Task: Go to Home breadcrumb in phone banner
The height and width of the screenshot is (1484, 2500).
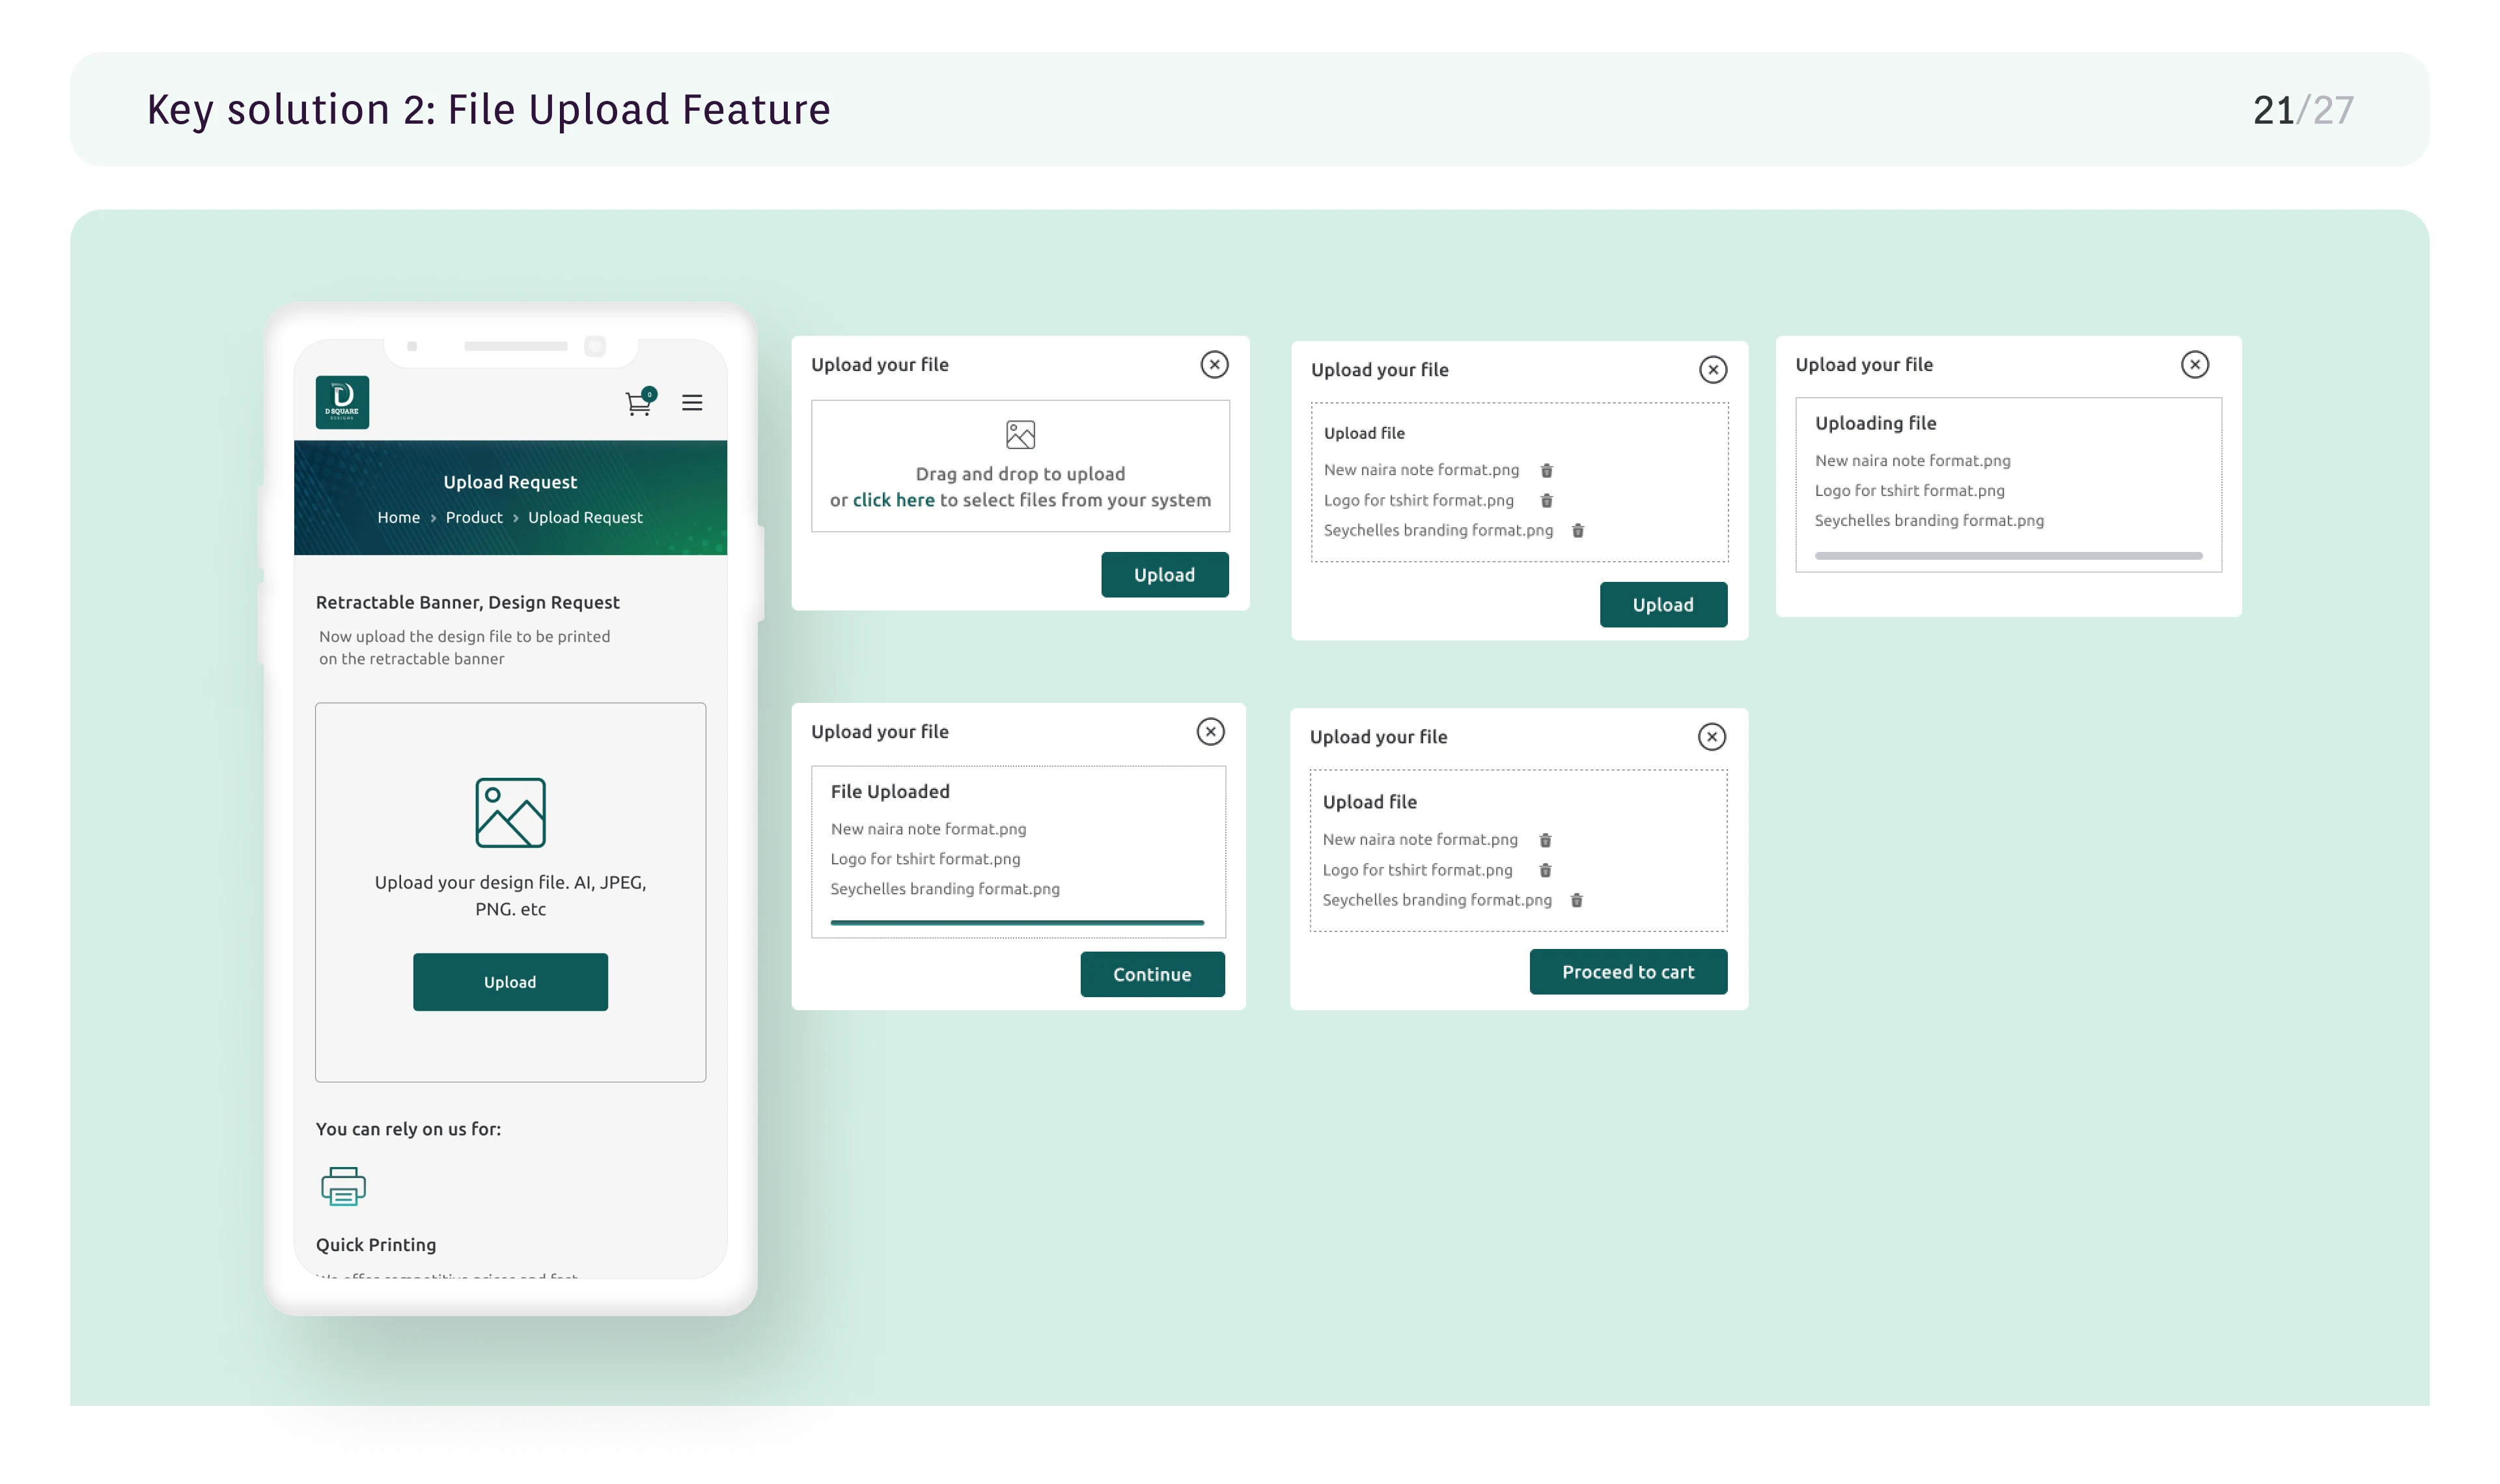Action: 398,517
